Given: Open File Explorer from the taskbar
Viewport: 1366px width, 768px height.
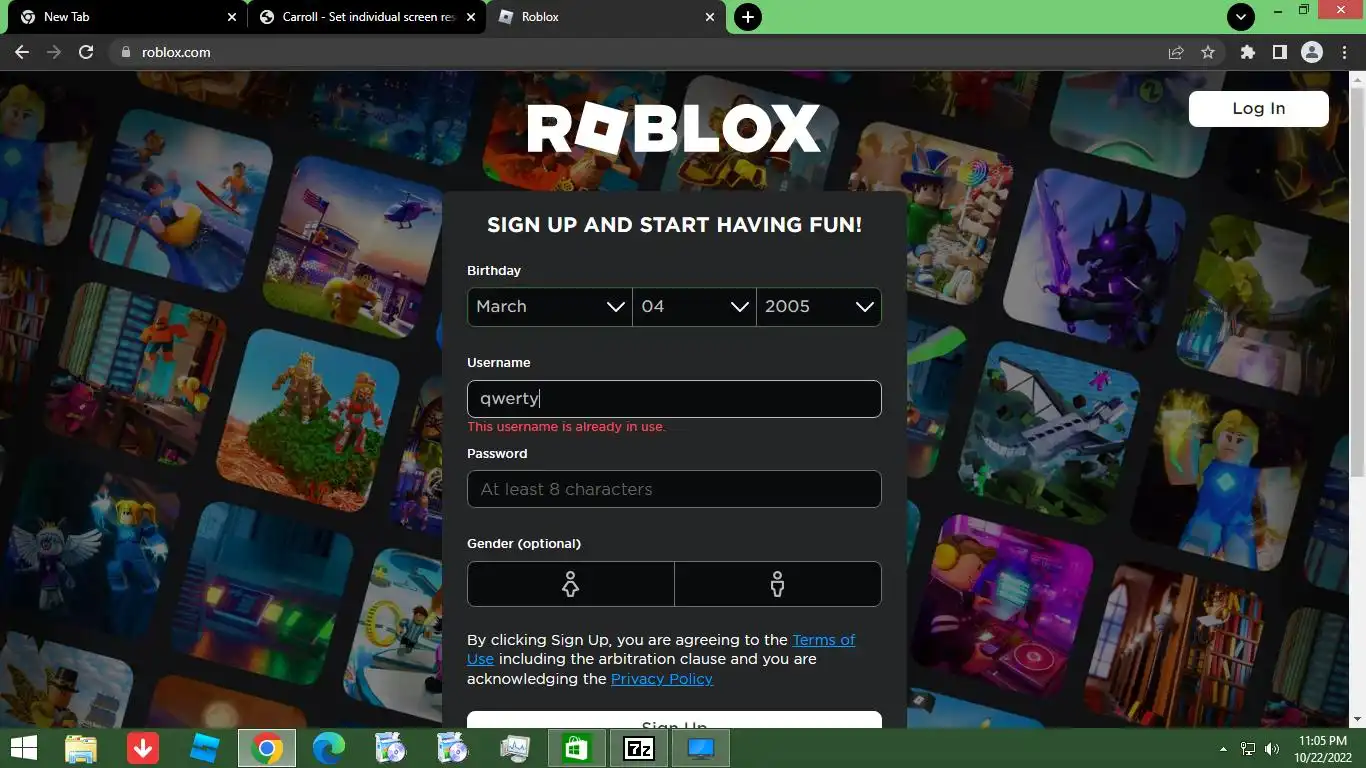Looking at the screenshot, I should pos(81,748).
